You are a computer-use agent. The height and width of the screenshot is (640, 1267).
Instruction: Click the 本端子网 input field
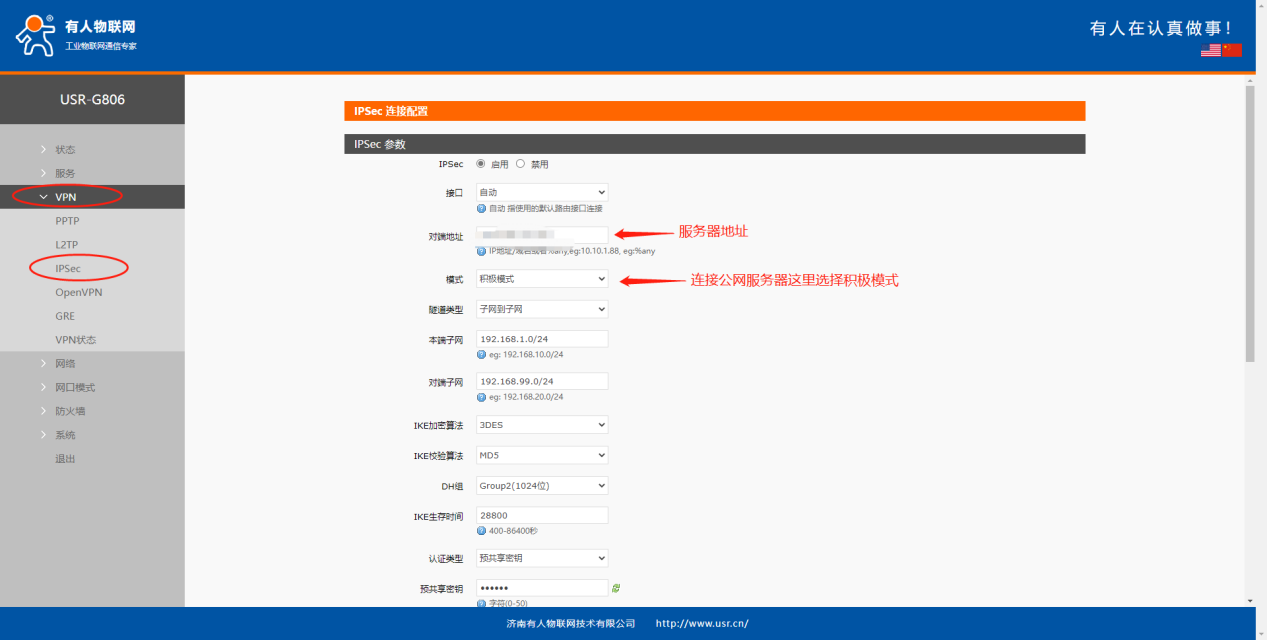(542, 339)
